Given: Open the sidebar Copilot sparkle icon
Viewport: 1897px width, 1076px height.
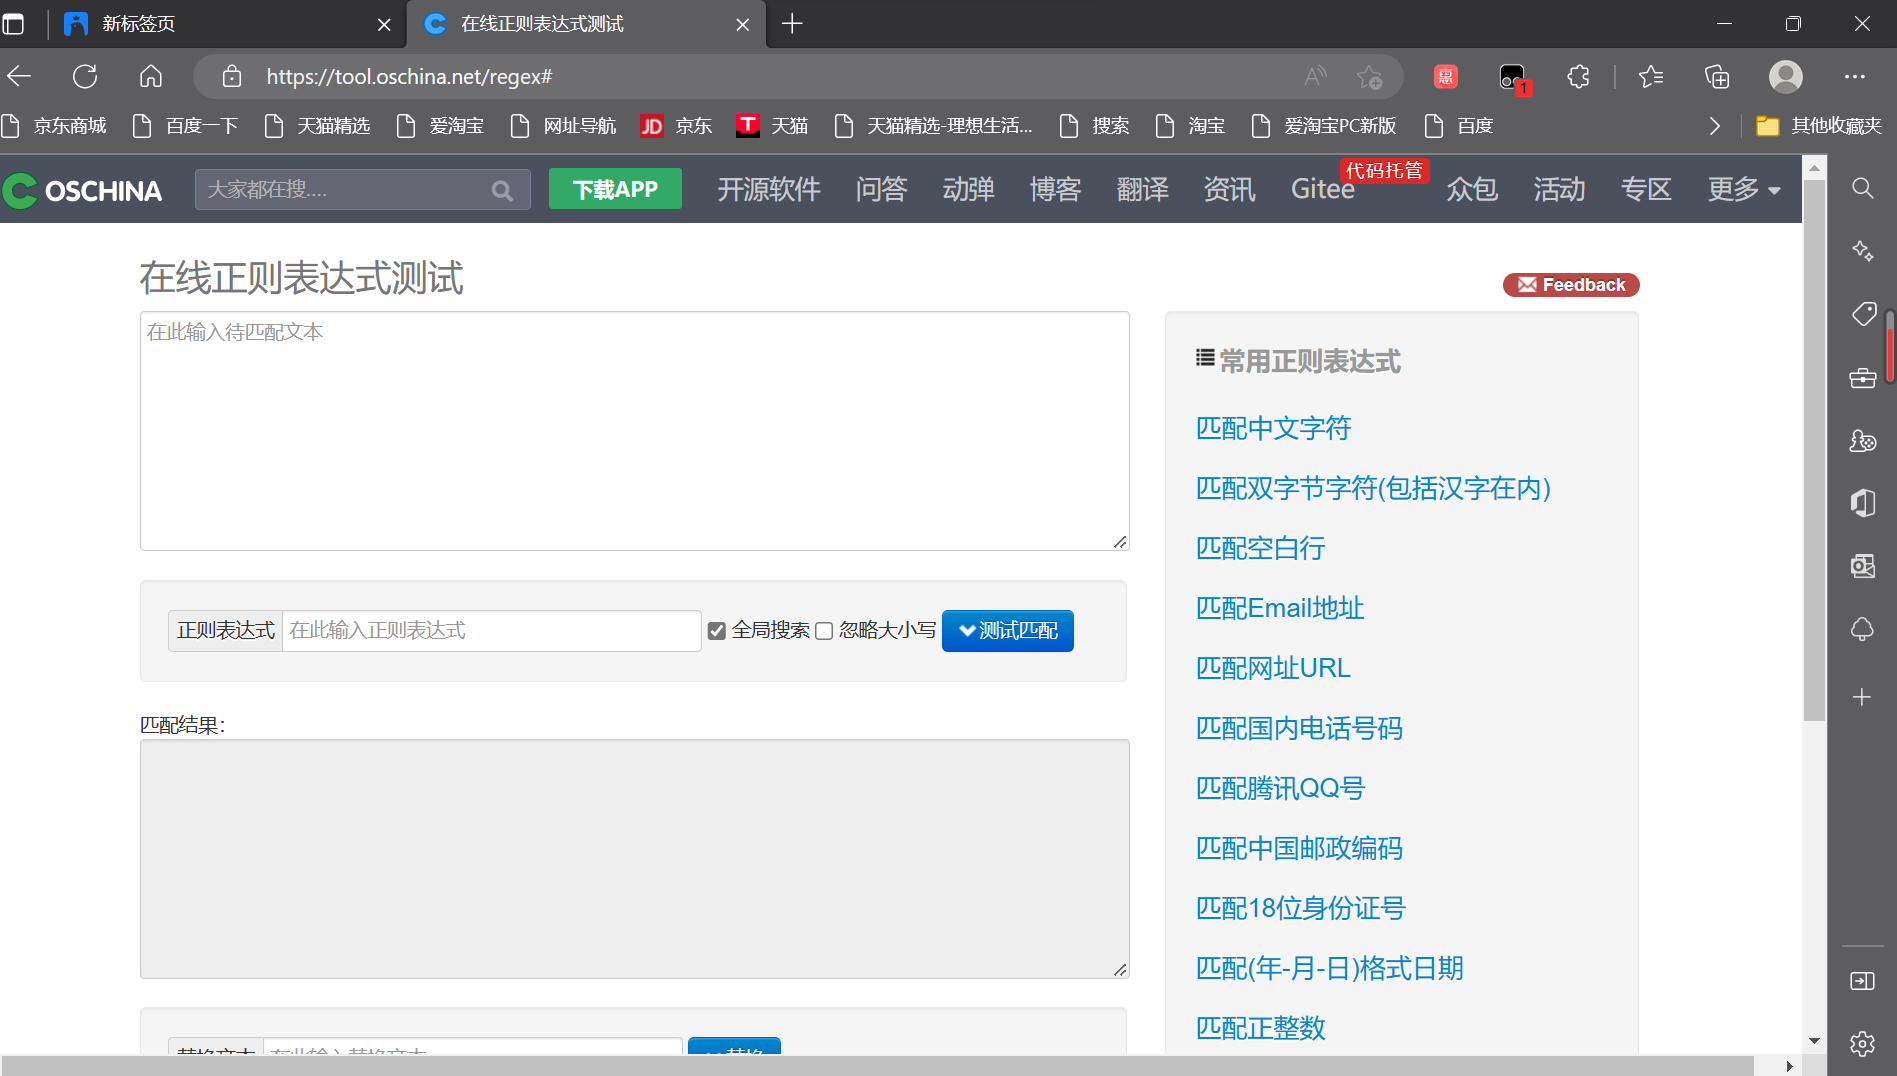Looking at the screenshot, I should (1862, 251).
